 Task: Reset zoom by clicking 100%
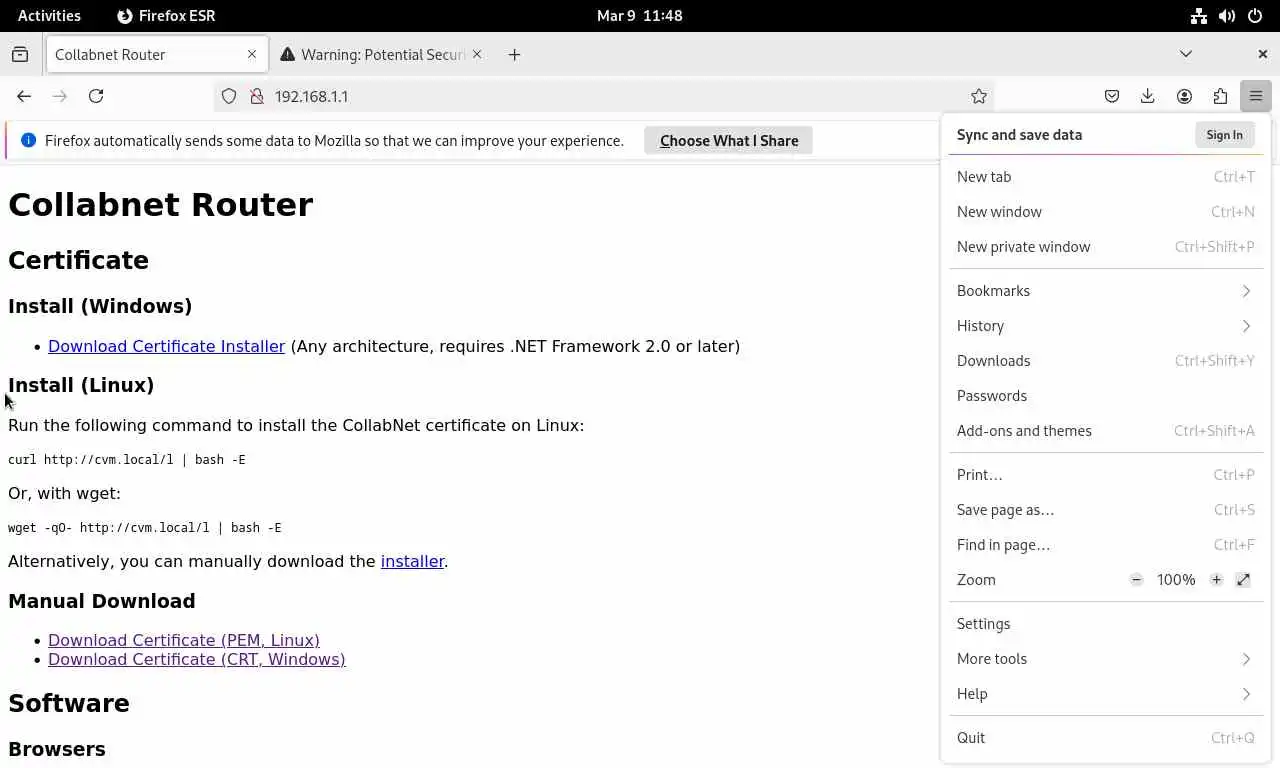tap(1176, 580)
